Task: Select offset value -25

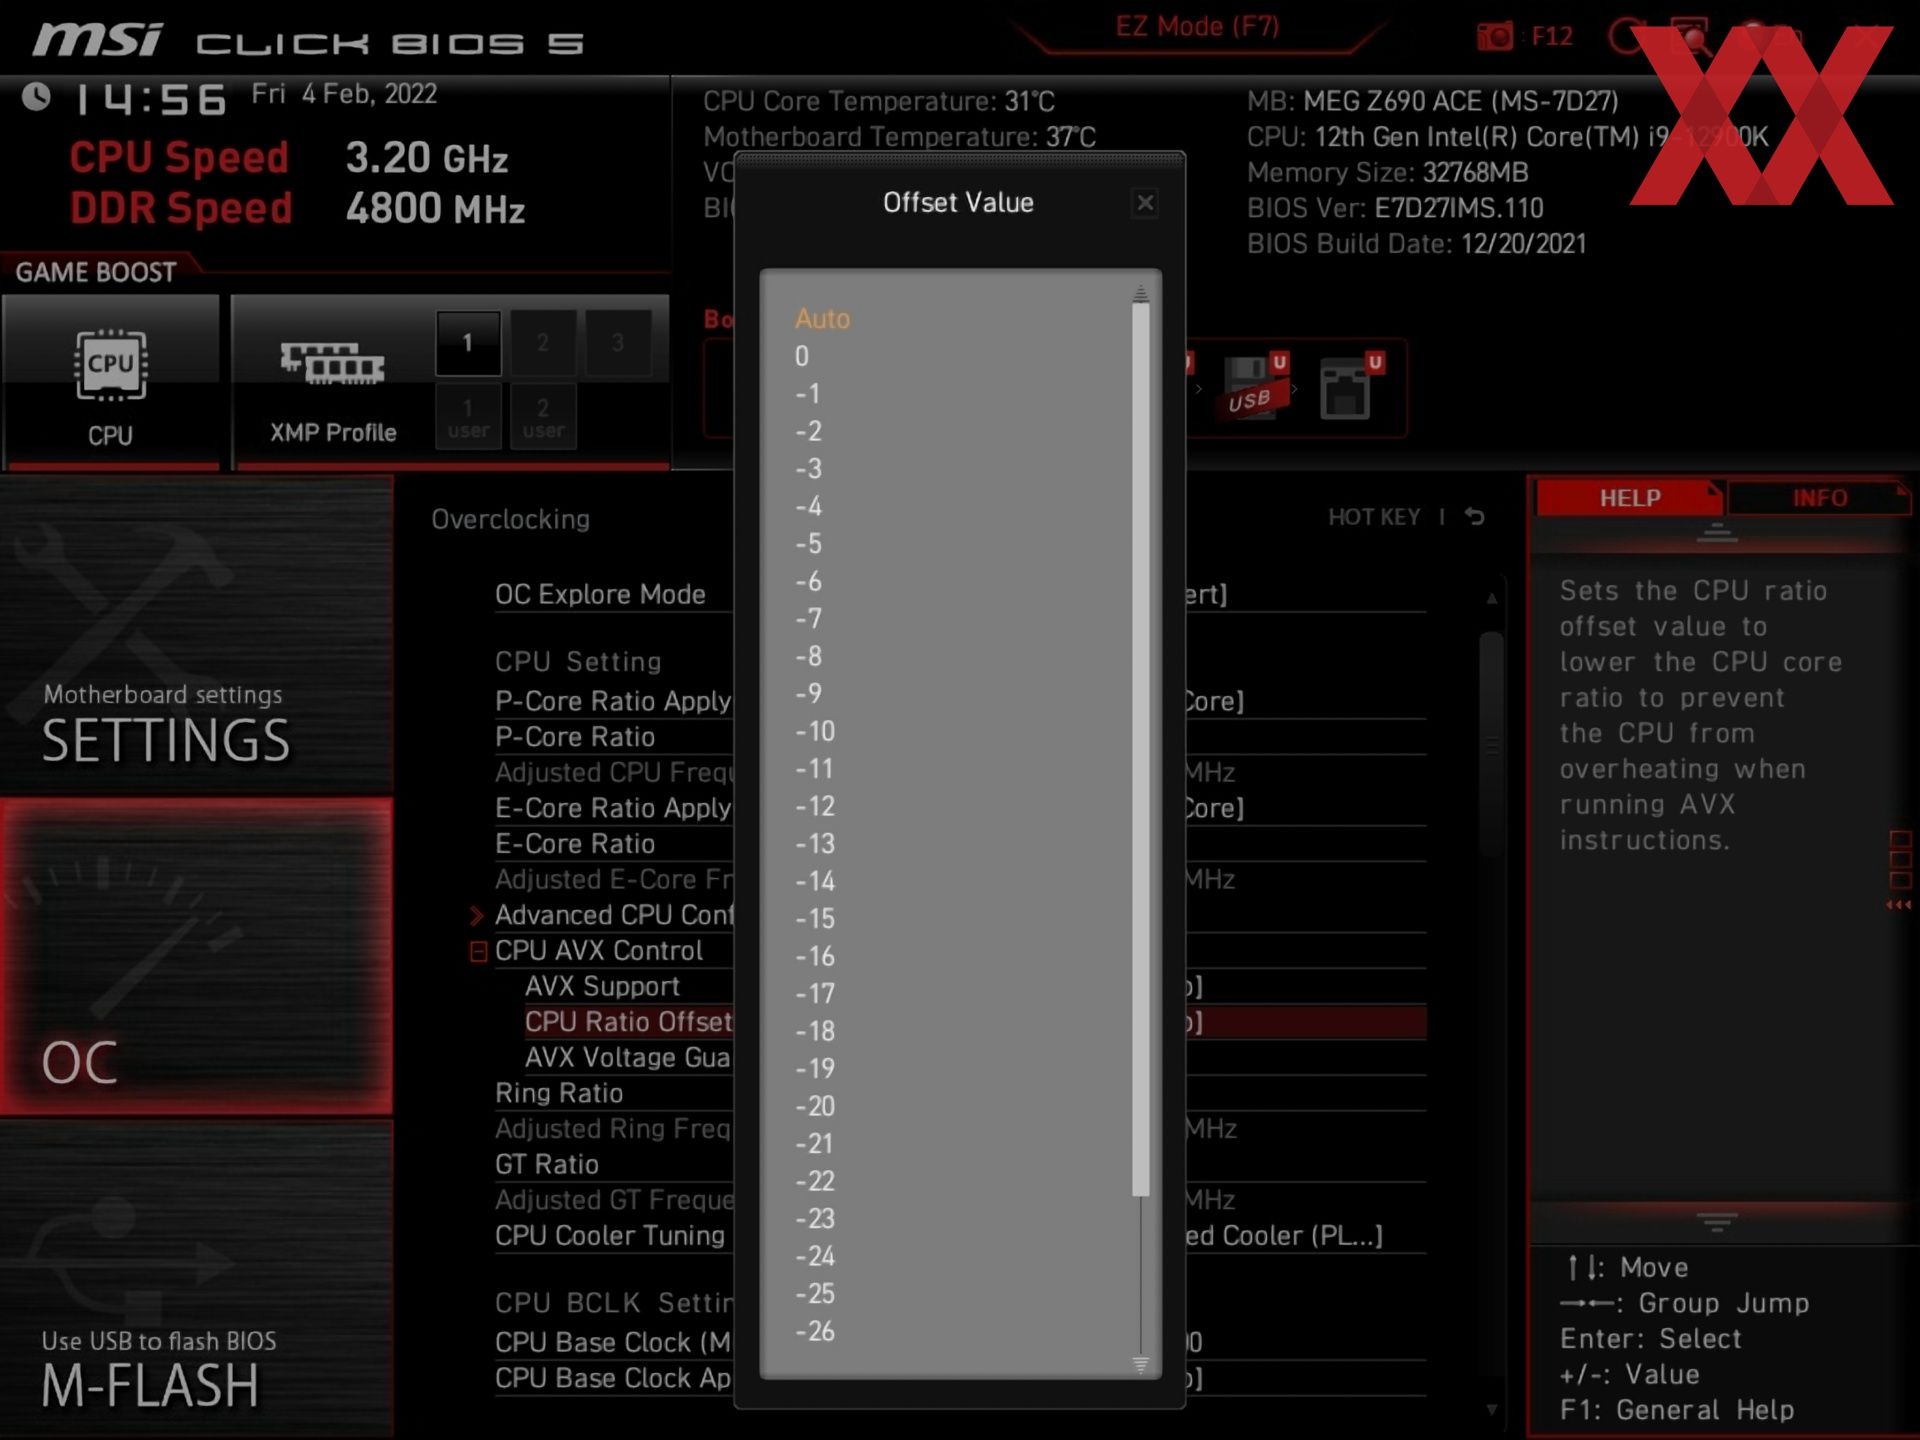Action: click(815, 1294)
